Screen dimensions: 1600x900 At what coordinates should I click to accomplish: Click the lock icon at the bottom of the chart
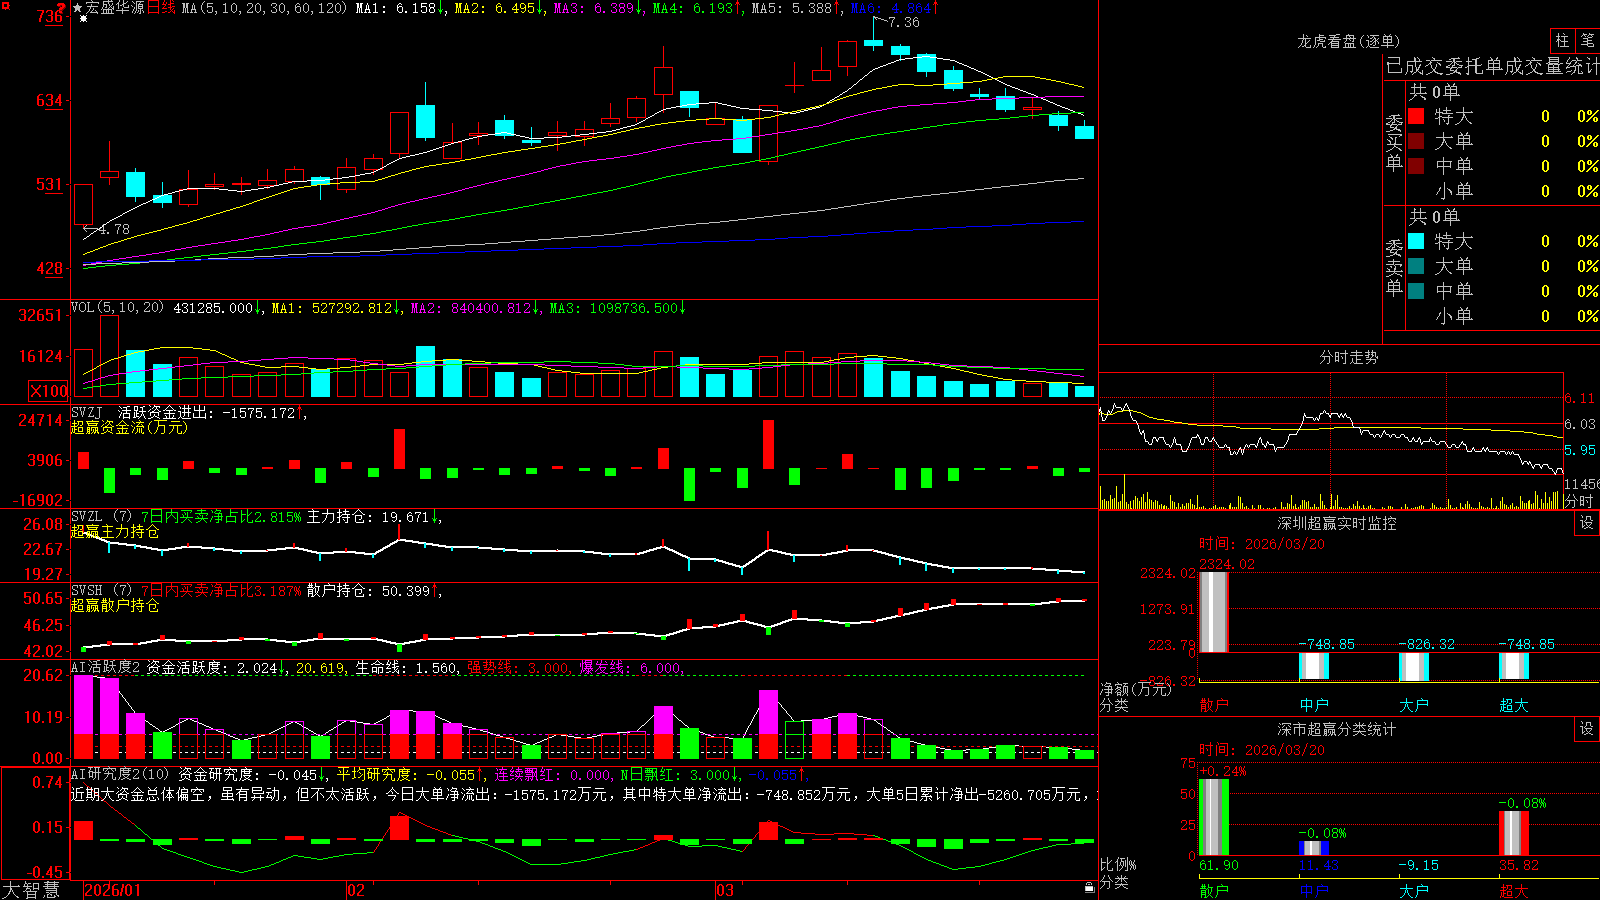tap(1089, 888)
